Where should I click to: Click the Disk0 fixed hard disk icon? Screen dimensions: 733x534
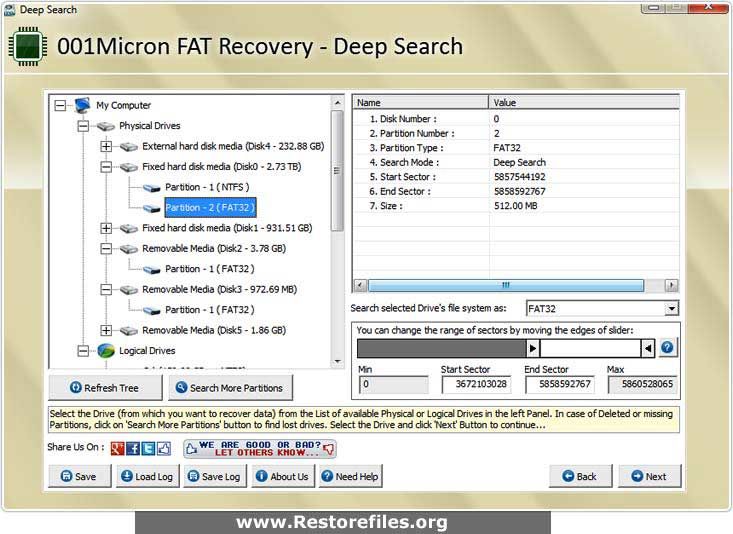pos(129,167)
